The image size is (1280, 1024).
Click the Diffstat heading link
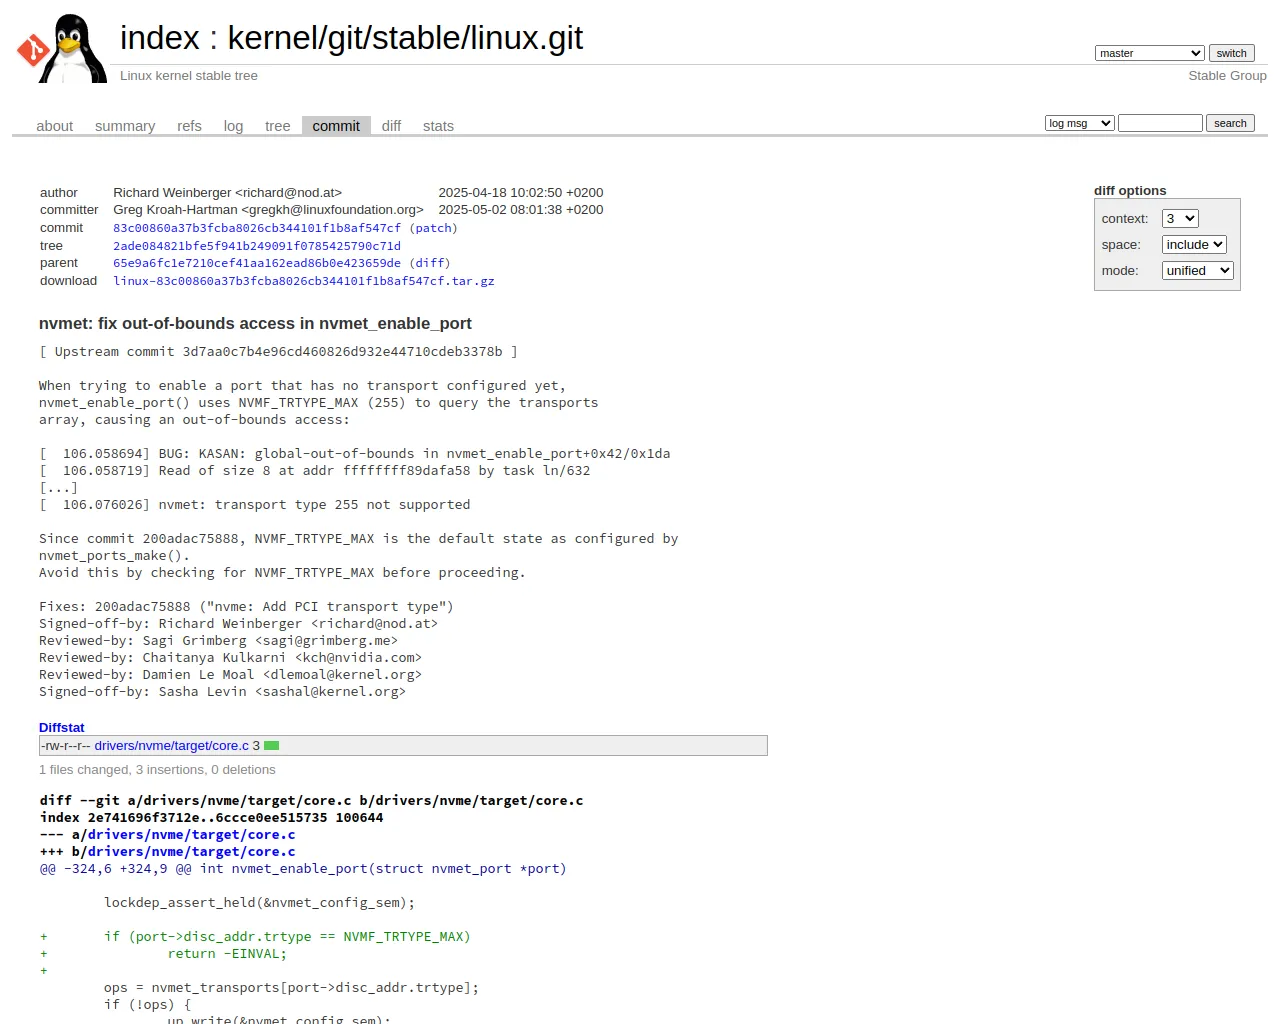[62, 727]
